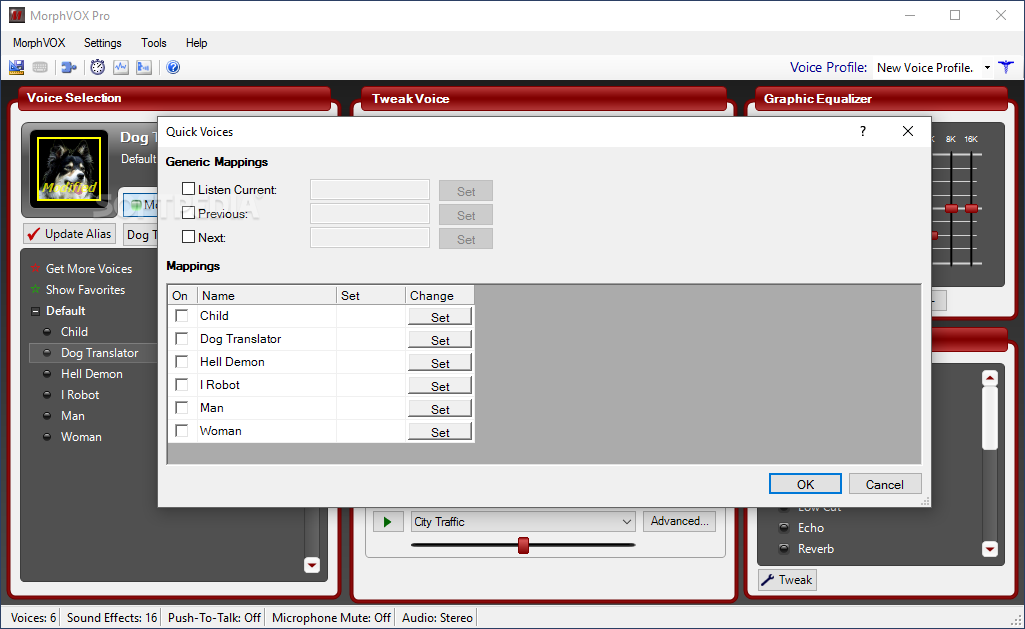1025x629 pixels.
Task: Select the Woman voice in list
Action: [81, 437]
